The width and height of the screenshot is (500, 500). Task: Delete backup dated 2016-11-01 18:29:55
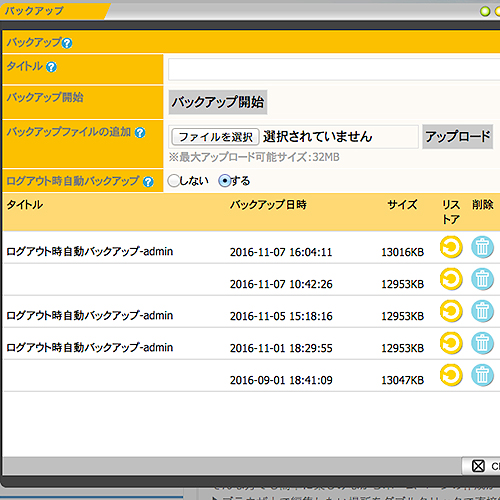click(x=482, y=343)
